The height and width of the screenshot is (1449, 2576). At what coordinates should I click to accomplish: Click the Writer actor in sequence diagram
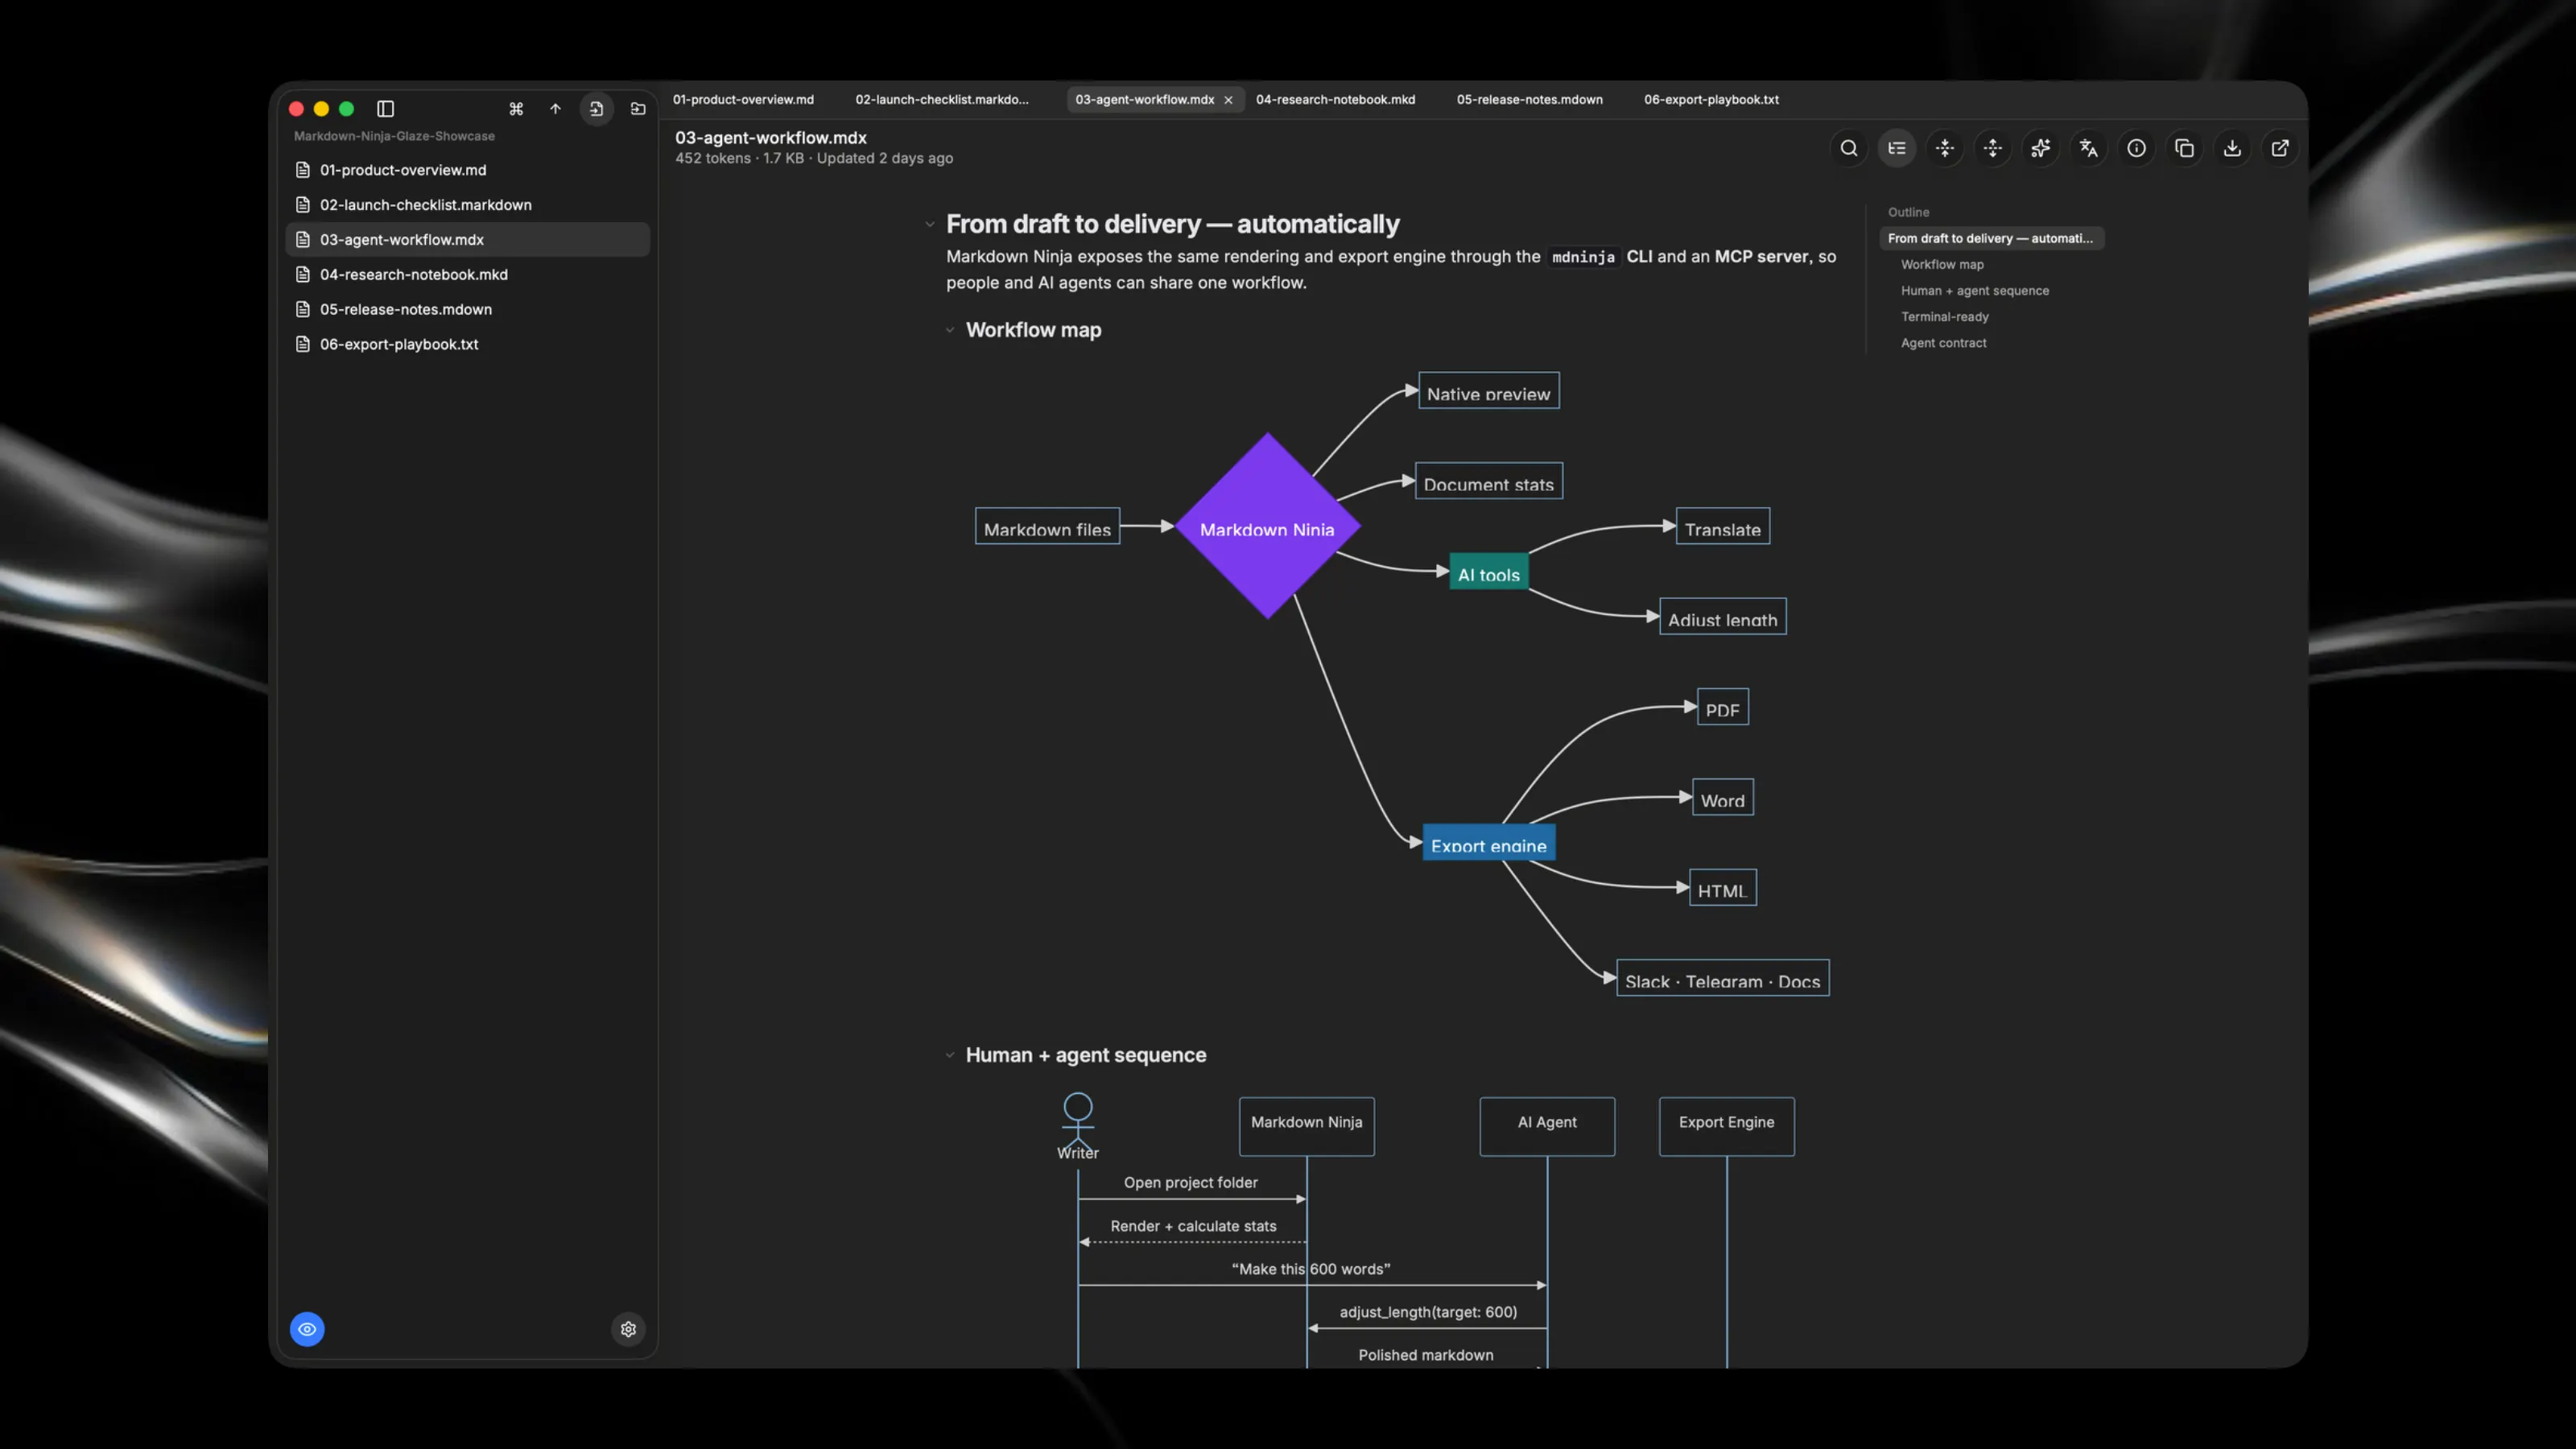1078,1126
